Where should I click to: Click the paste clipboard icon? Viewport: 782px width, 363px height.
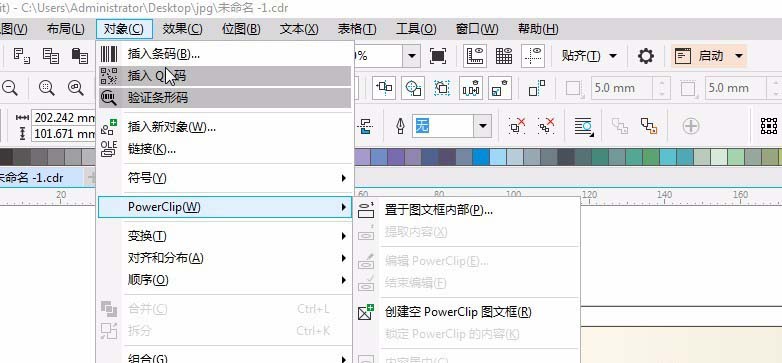(x=80, y=56)
